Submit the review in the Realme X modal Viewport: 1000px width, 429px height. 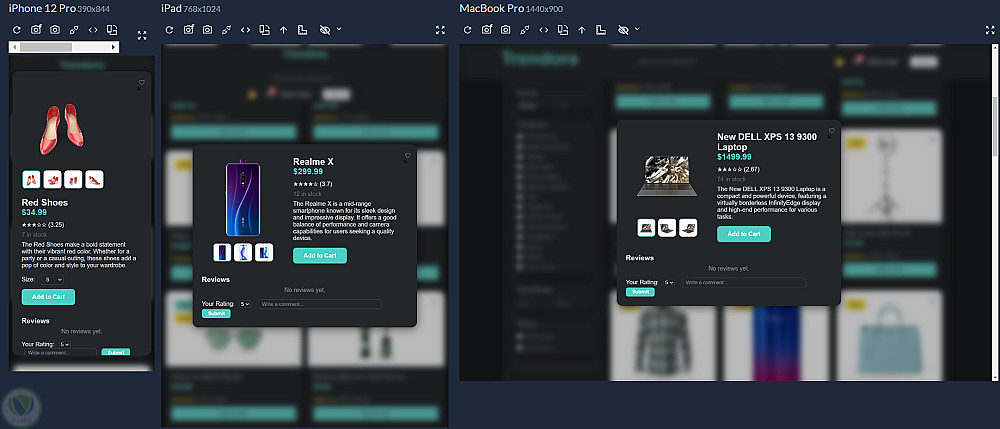(216, 313)
